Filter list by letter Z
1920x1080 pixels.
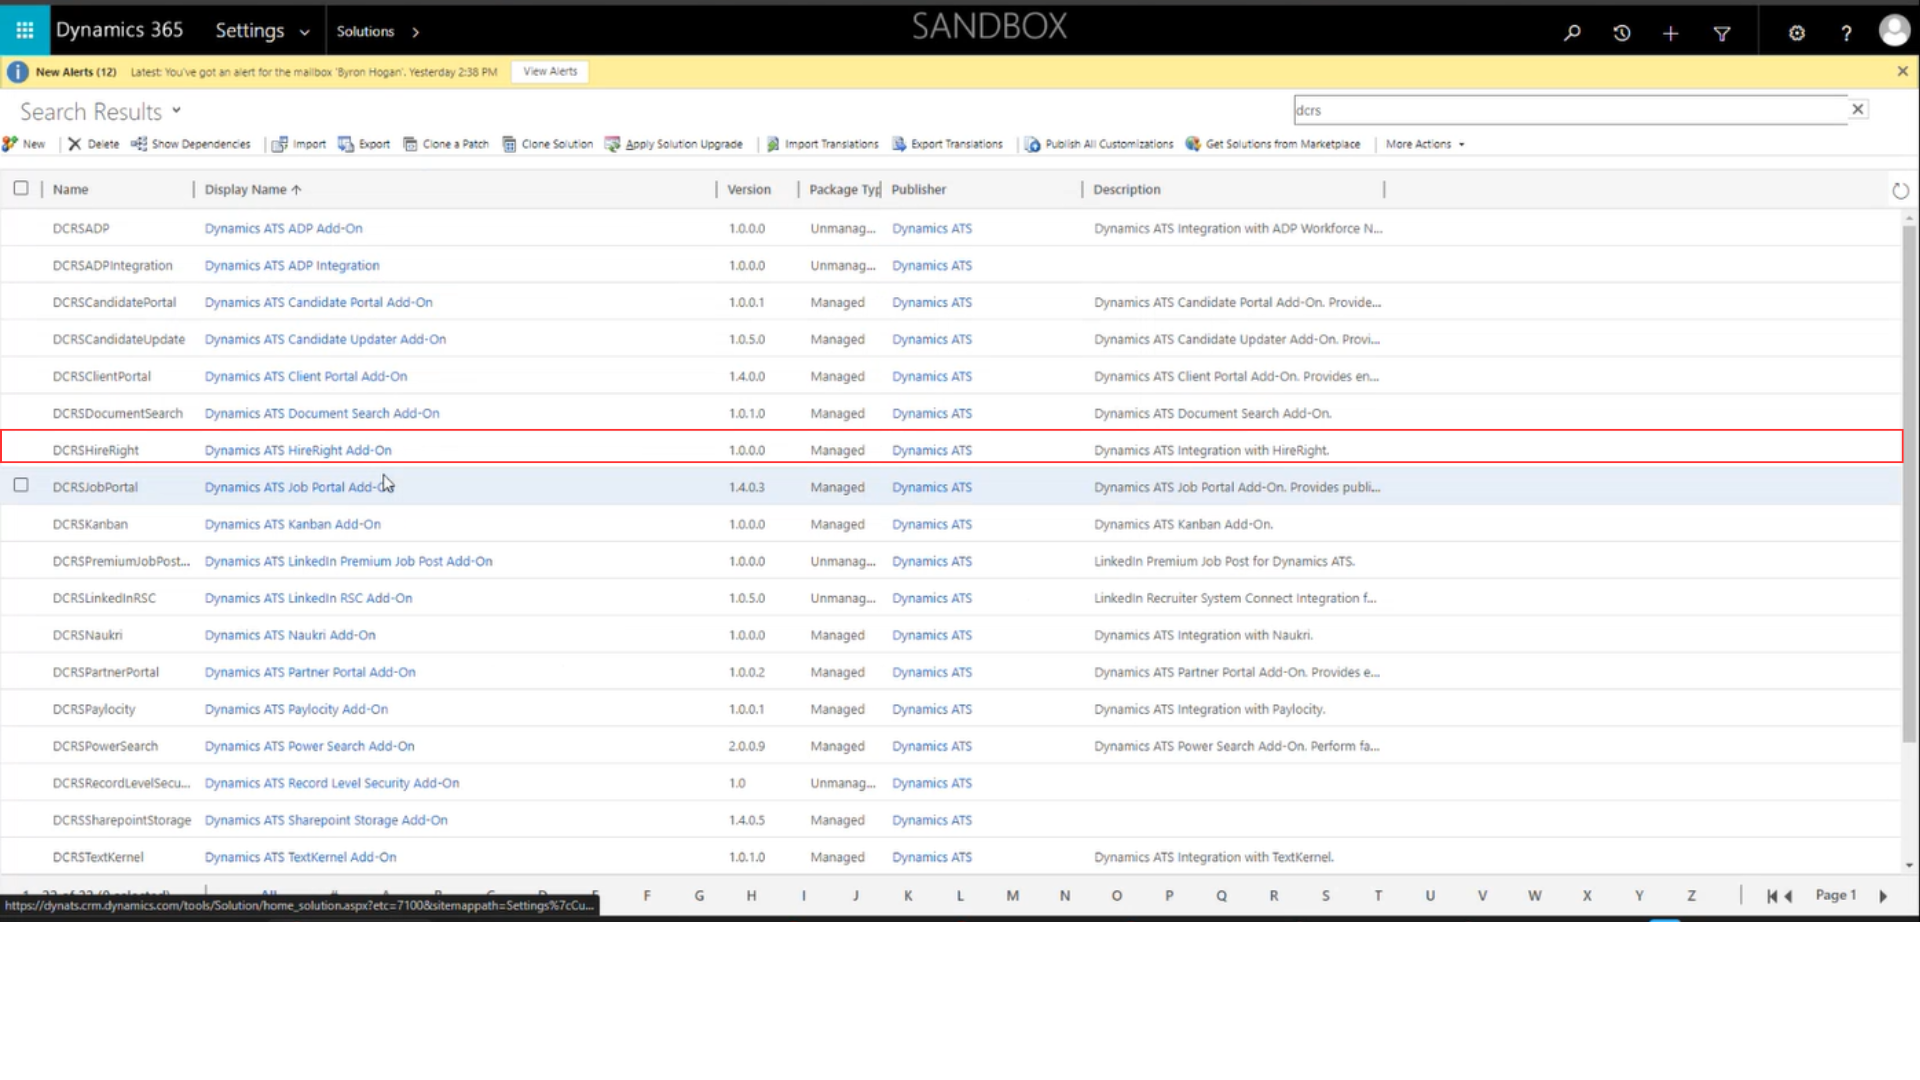pyautogui.click(x=1691, y=896)
